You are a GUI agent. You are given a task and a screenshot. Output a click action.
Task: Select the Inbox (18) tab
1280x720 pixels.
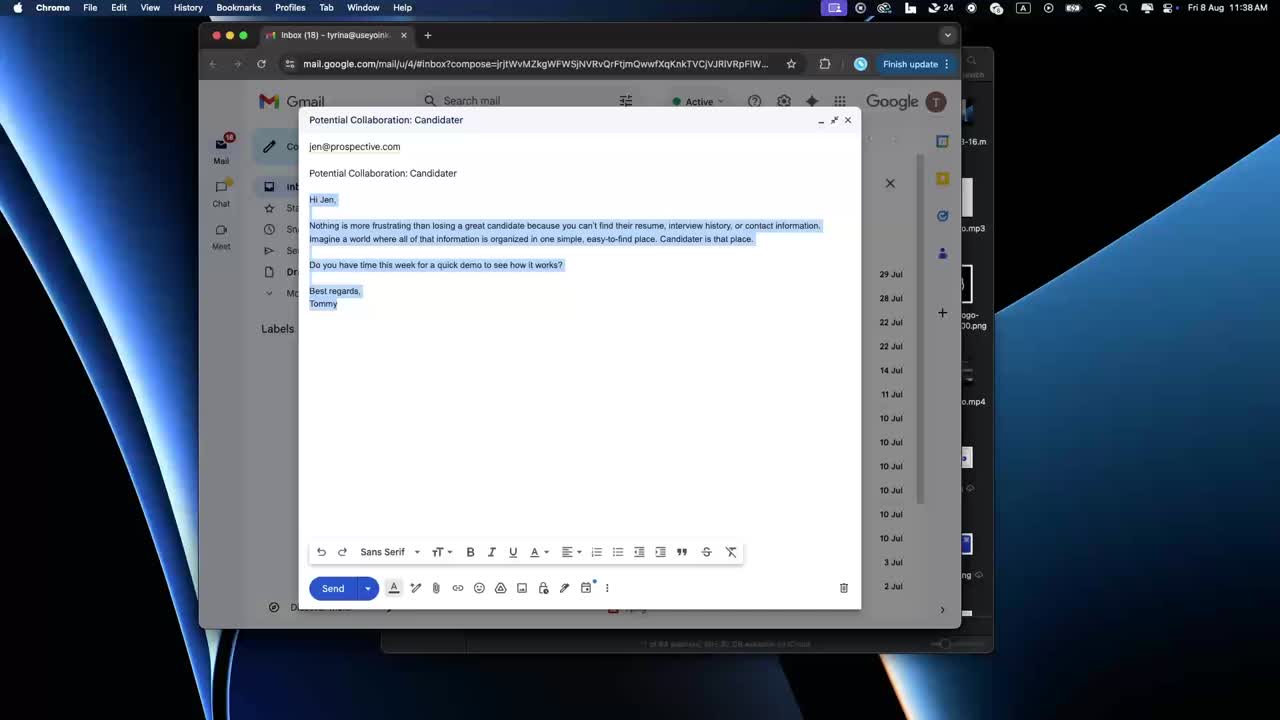337,35
